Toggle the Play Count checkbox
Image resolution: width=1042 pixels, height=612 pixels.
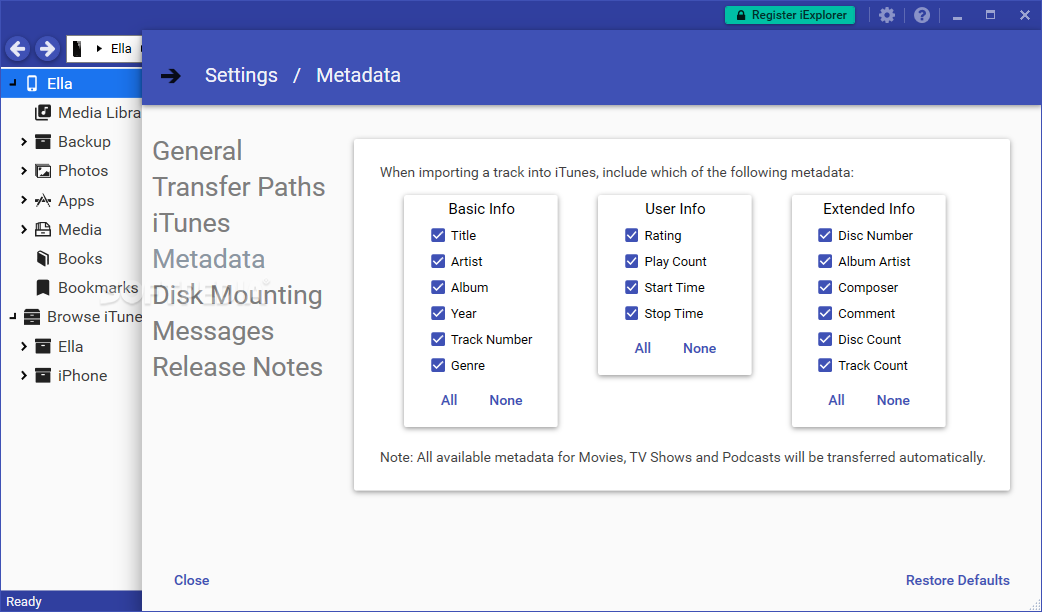pos(631,261)
